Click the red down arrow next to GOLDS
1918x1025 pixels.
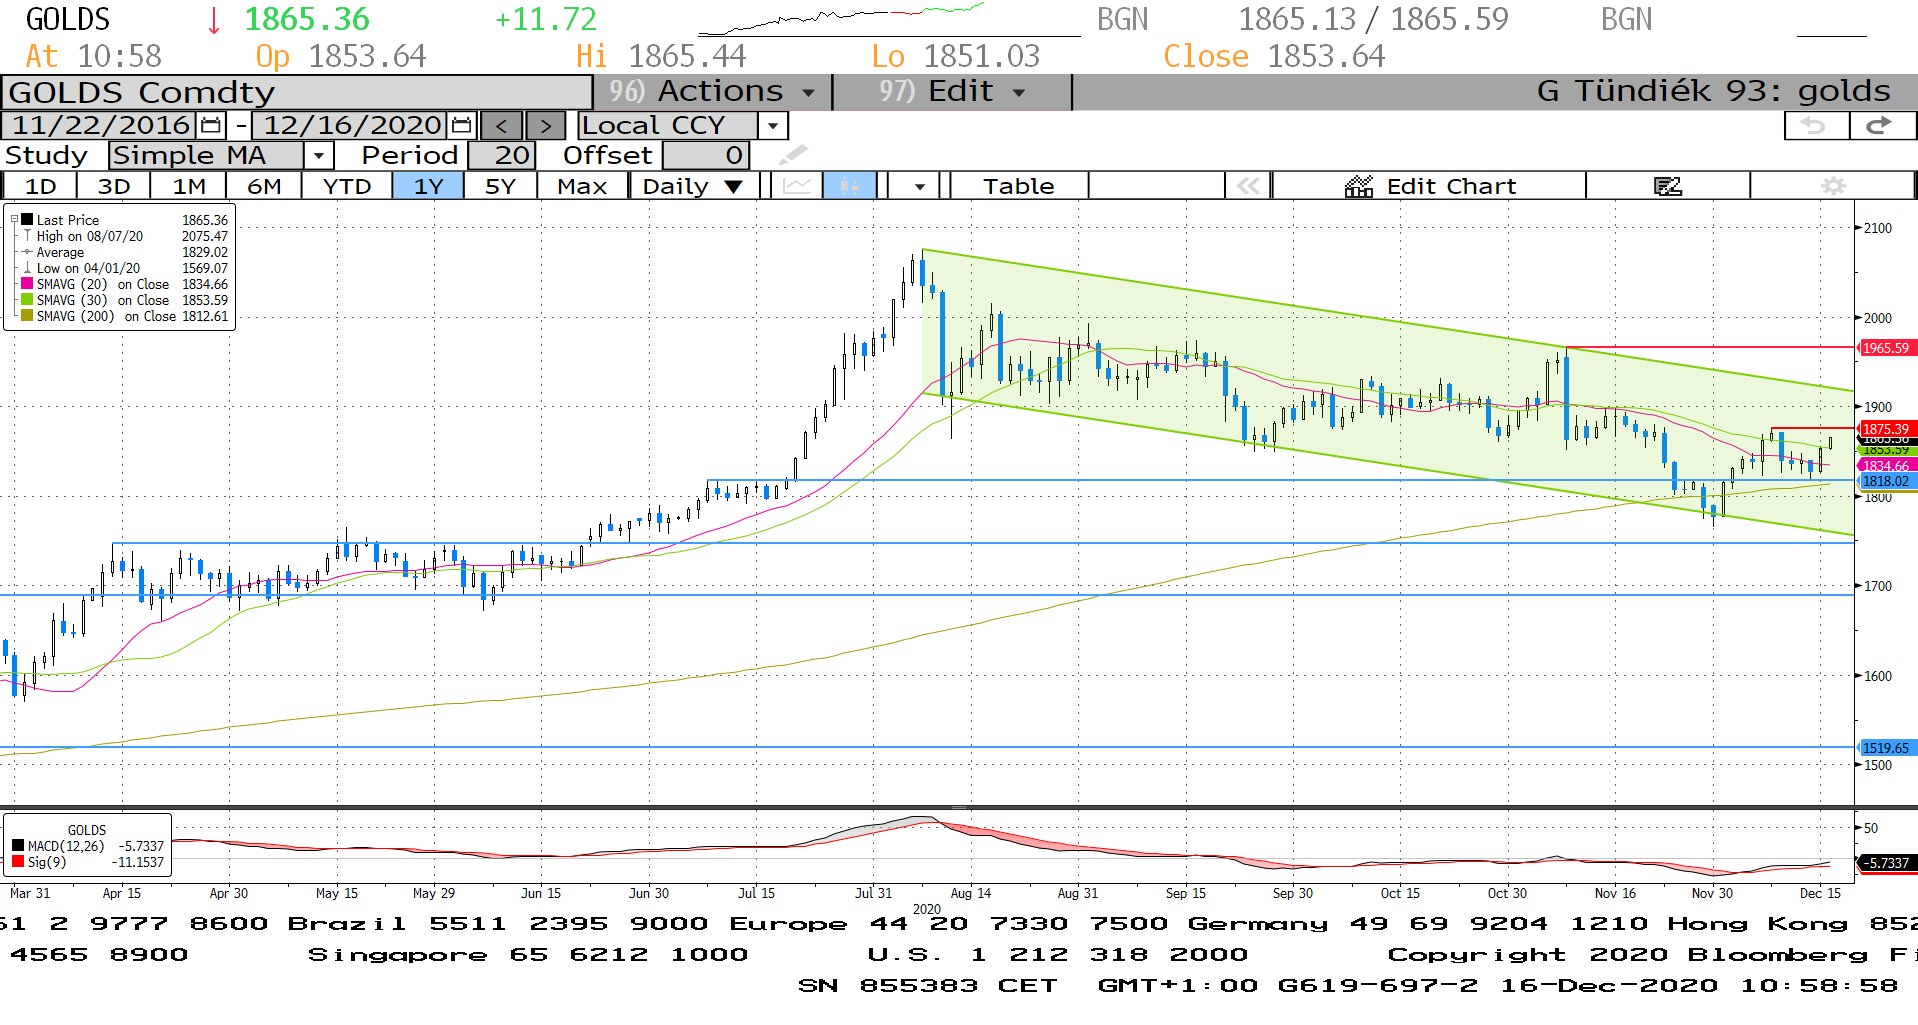point(213,20)
